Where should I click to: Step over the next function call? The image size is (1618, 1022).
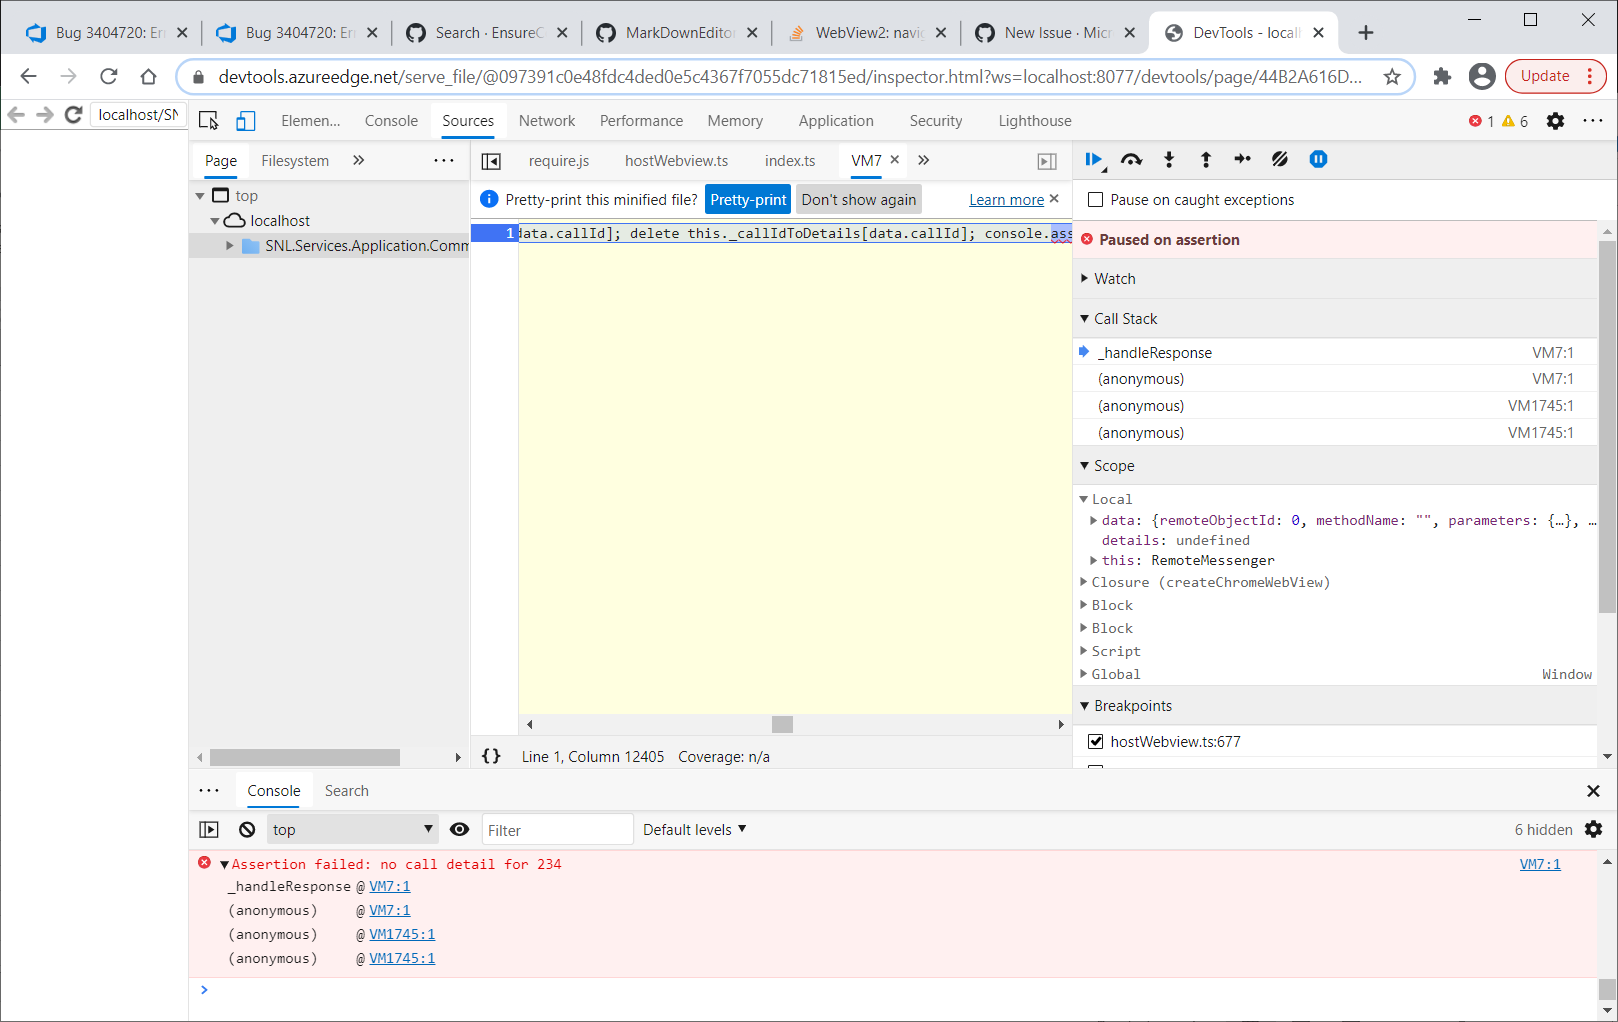[x=1131, y=159]
